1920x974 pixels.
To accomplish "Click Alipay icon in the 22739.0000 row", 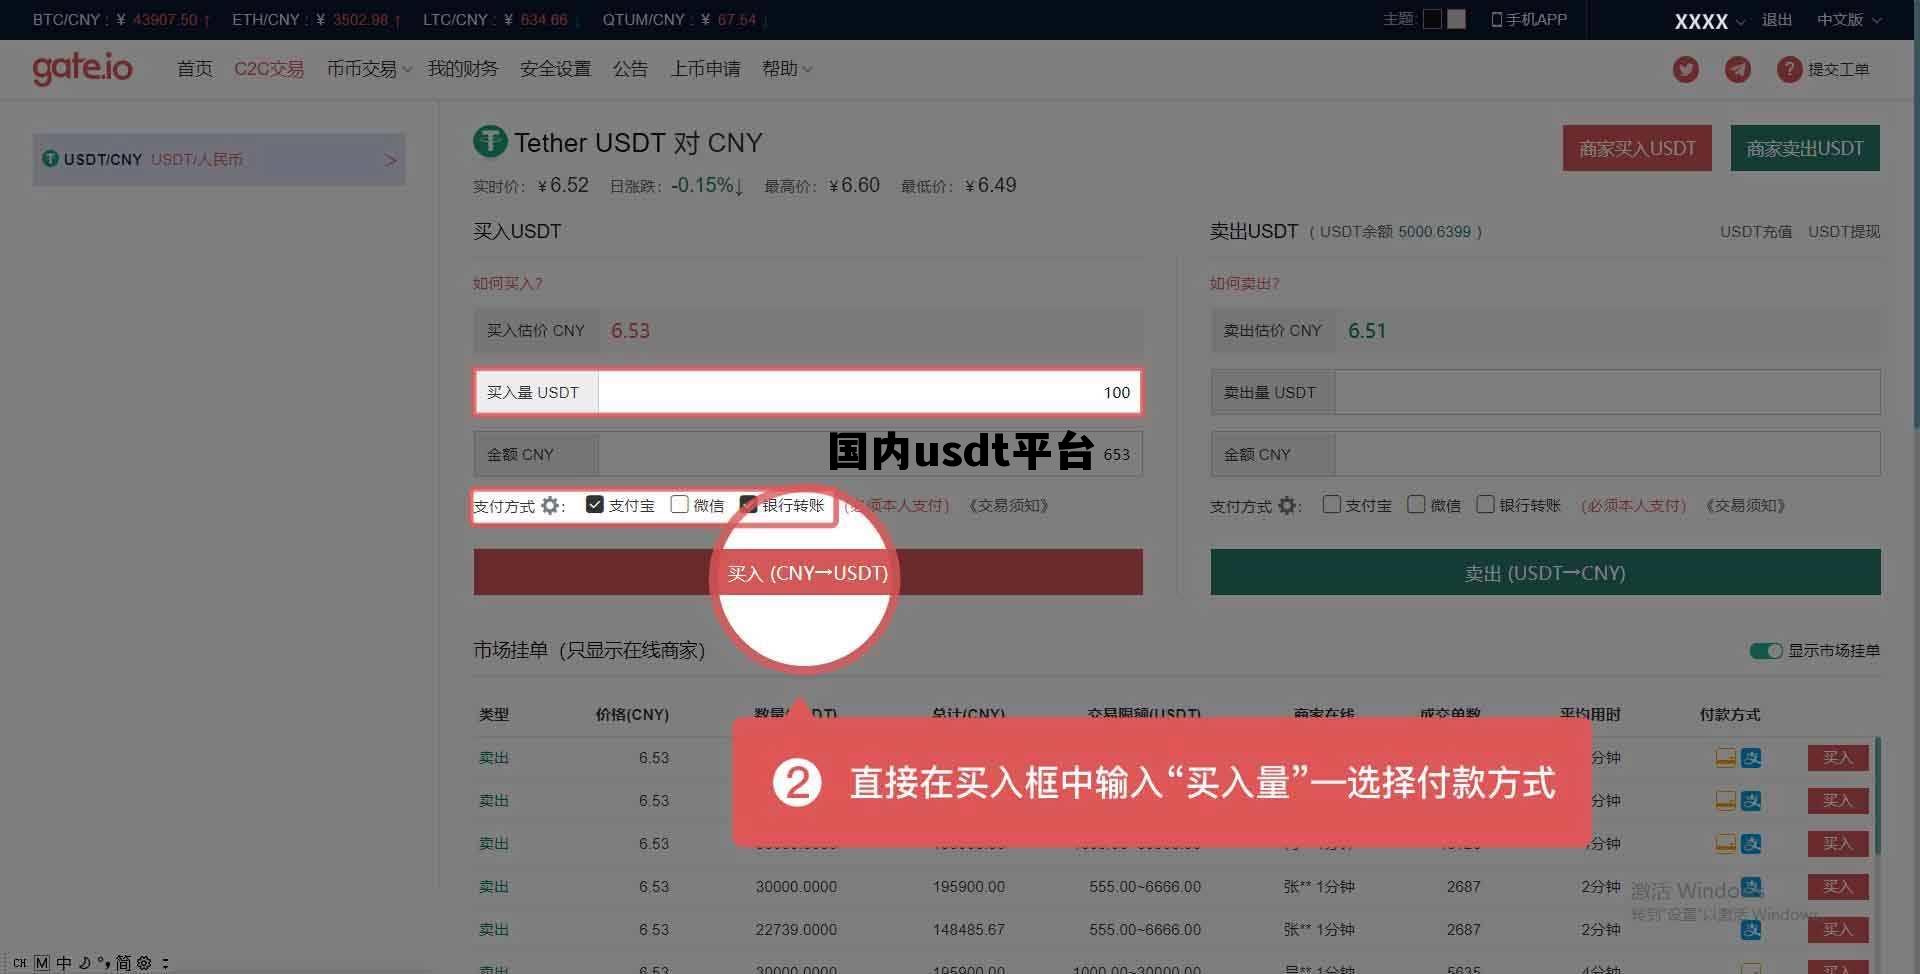I will click(1751, 930).
